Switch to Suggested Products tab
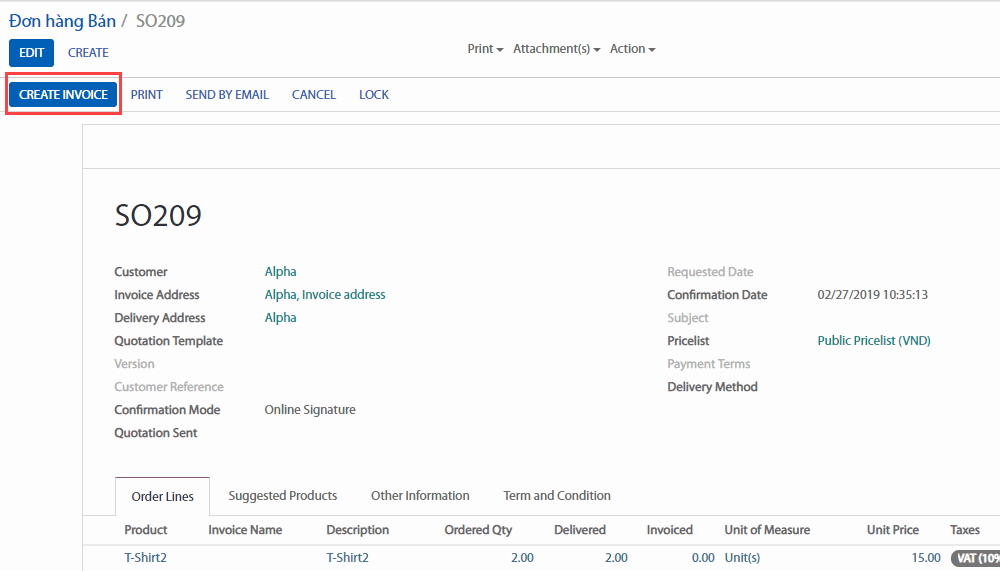Screen dimensions: 1000x571 tap(282, 496)
